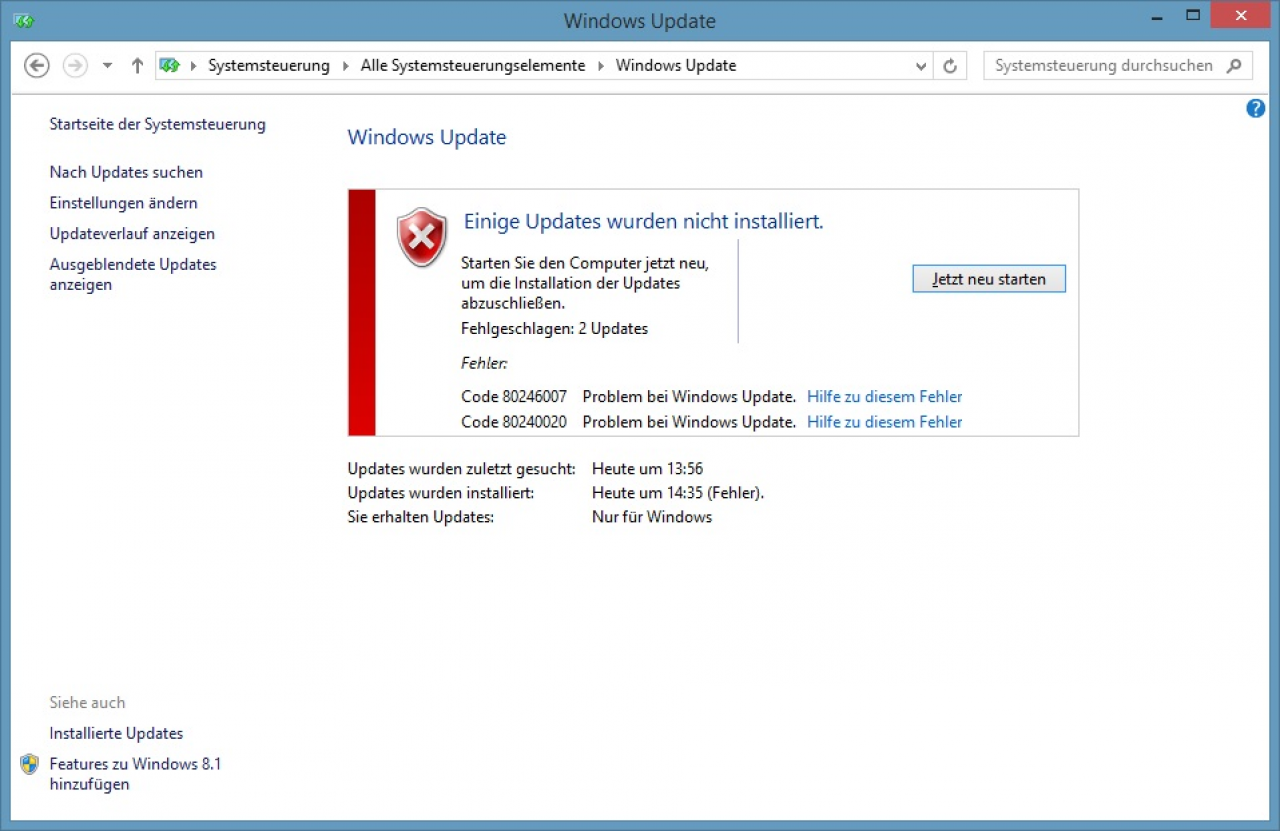
Task: Open Einstellungen ändern
Action: pos(124,203)
